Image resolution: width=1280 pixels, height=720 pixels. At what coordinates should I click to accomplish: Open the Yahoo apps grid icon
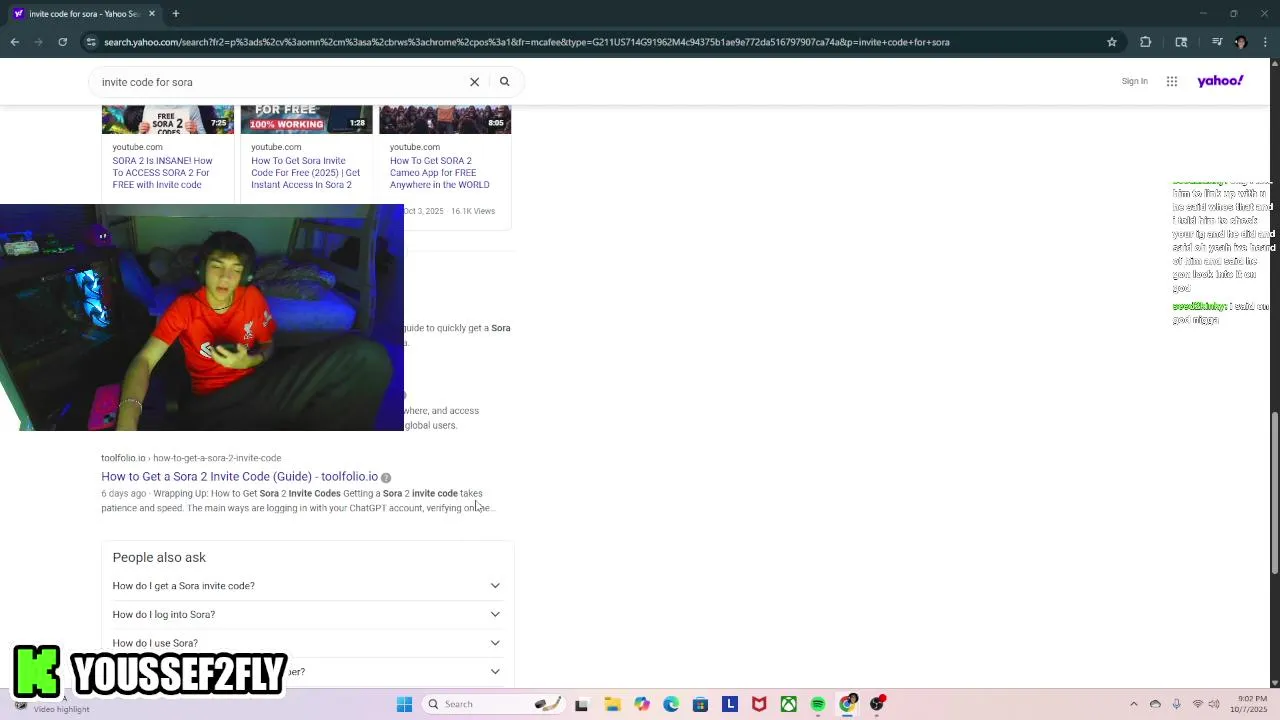[x=1172, y=82]
